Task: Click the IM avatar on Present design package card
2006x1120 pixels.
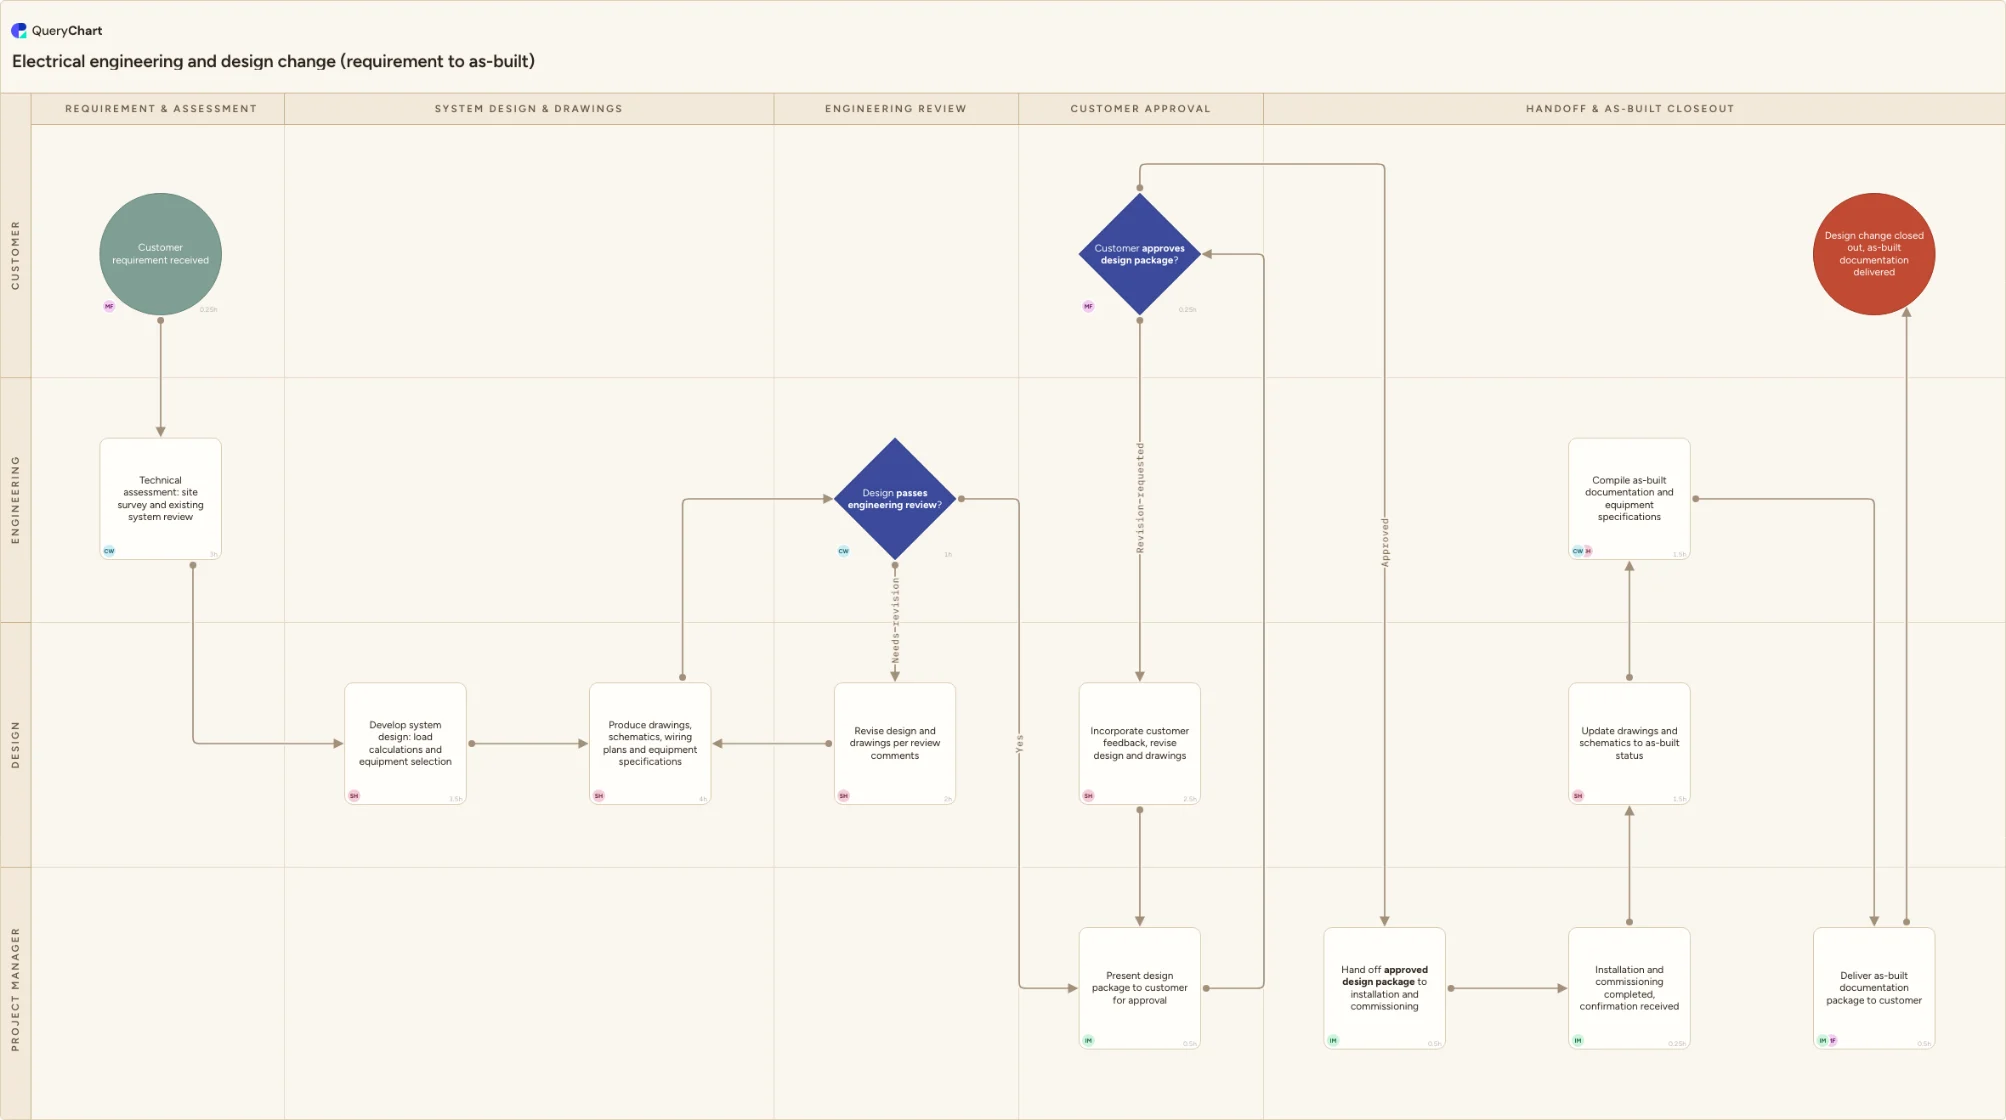Action: (x=1088, y=1040)
